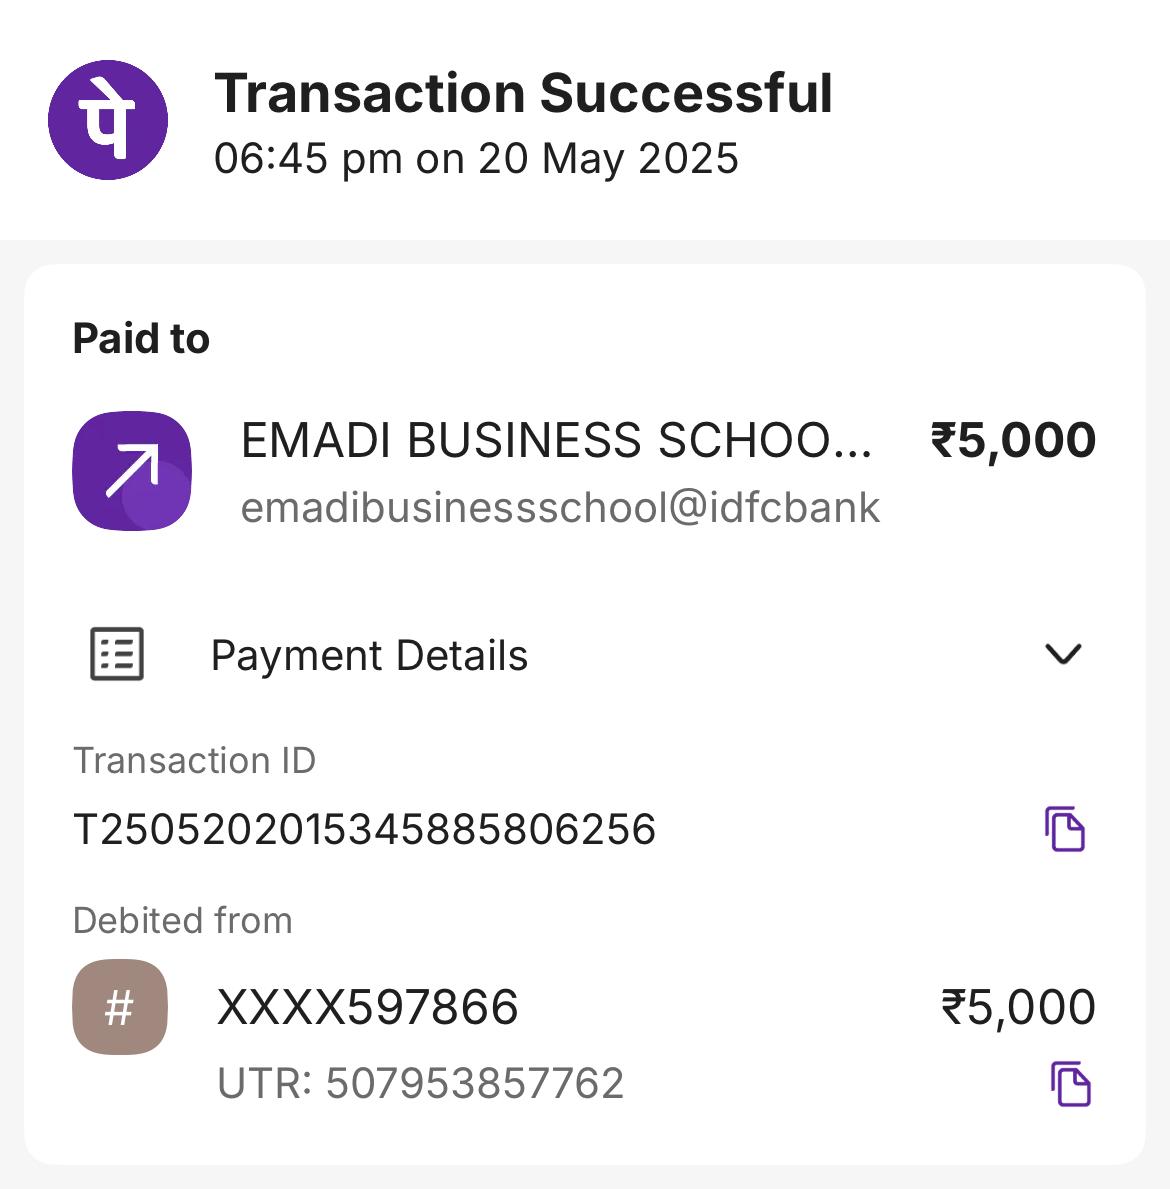Screen dimensions: 1170x1189
Task: Click the Payment Details label
Action: (369, 656)
